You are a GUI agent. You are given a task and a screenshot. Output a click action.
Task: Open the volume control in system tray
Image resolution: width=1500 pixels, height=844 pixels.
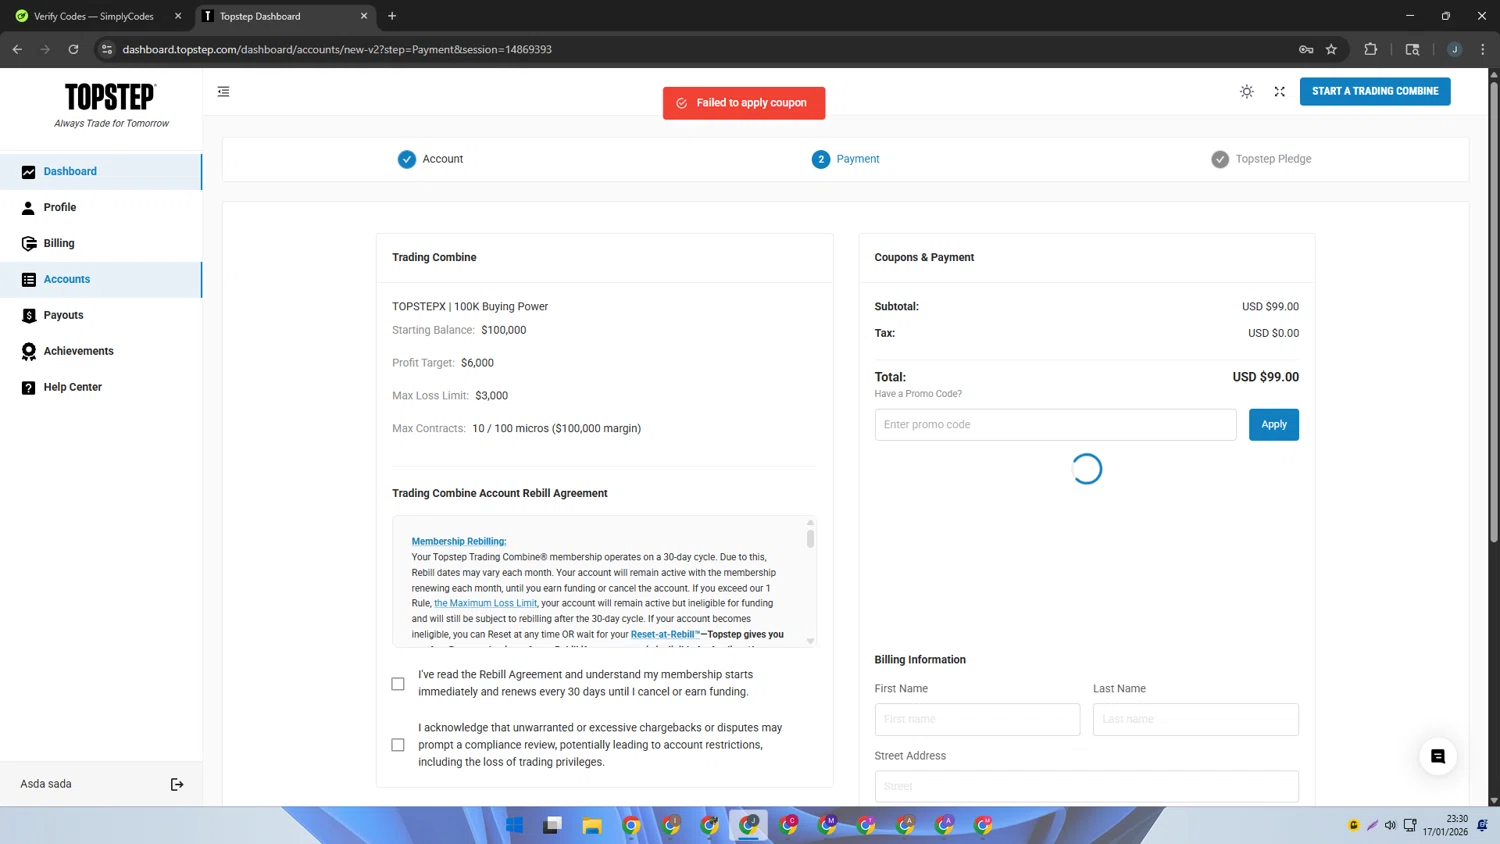click(1390, 825)
